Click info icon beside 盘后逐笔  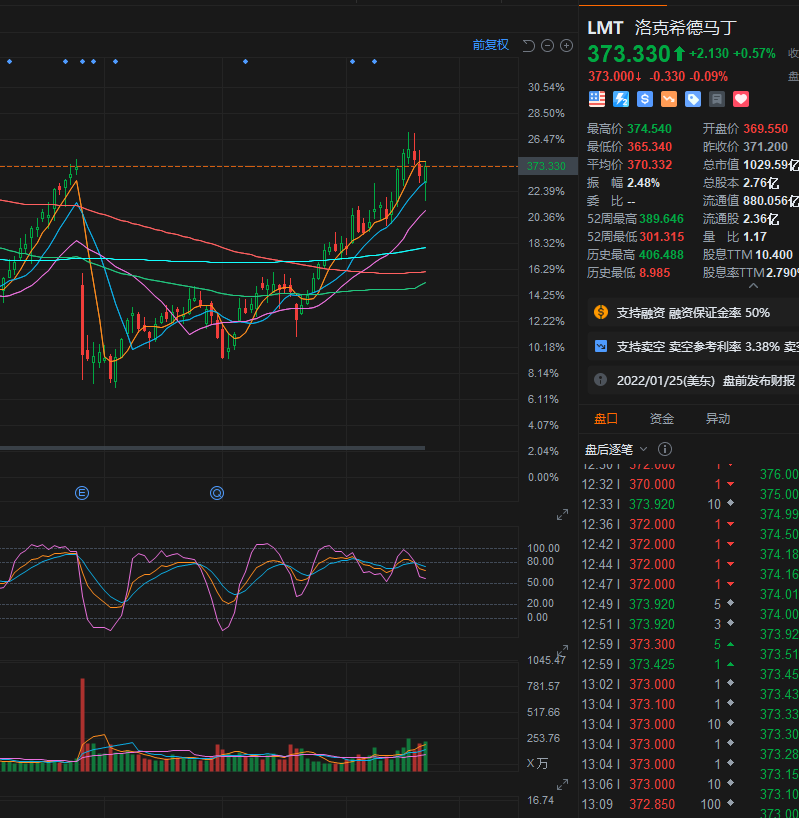point(665,449)
